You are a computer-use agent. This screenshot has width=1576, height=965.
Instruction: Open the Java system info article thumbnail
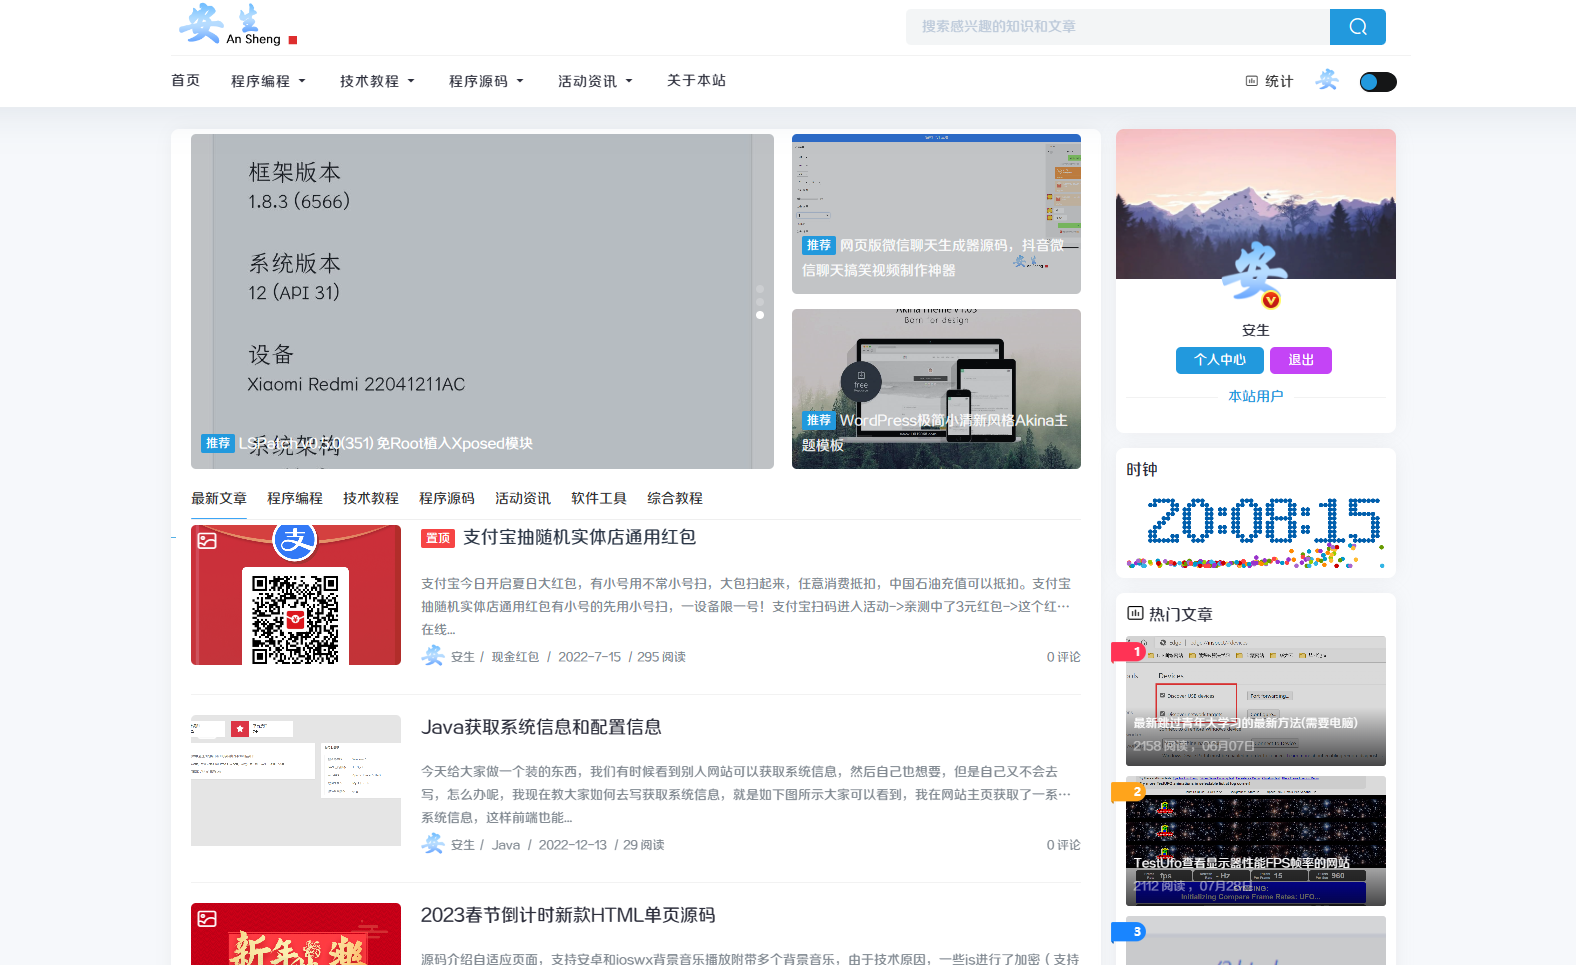(296, 780)
